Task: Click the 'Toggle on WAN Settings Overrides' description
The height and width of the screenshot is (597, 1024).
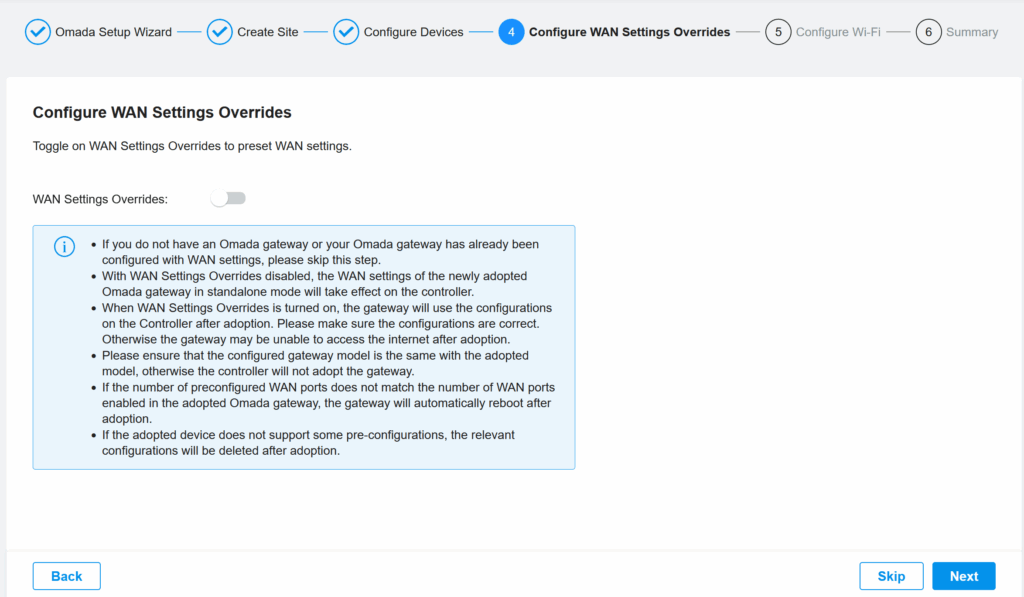Action: click(192, 146)
